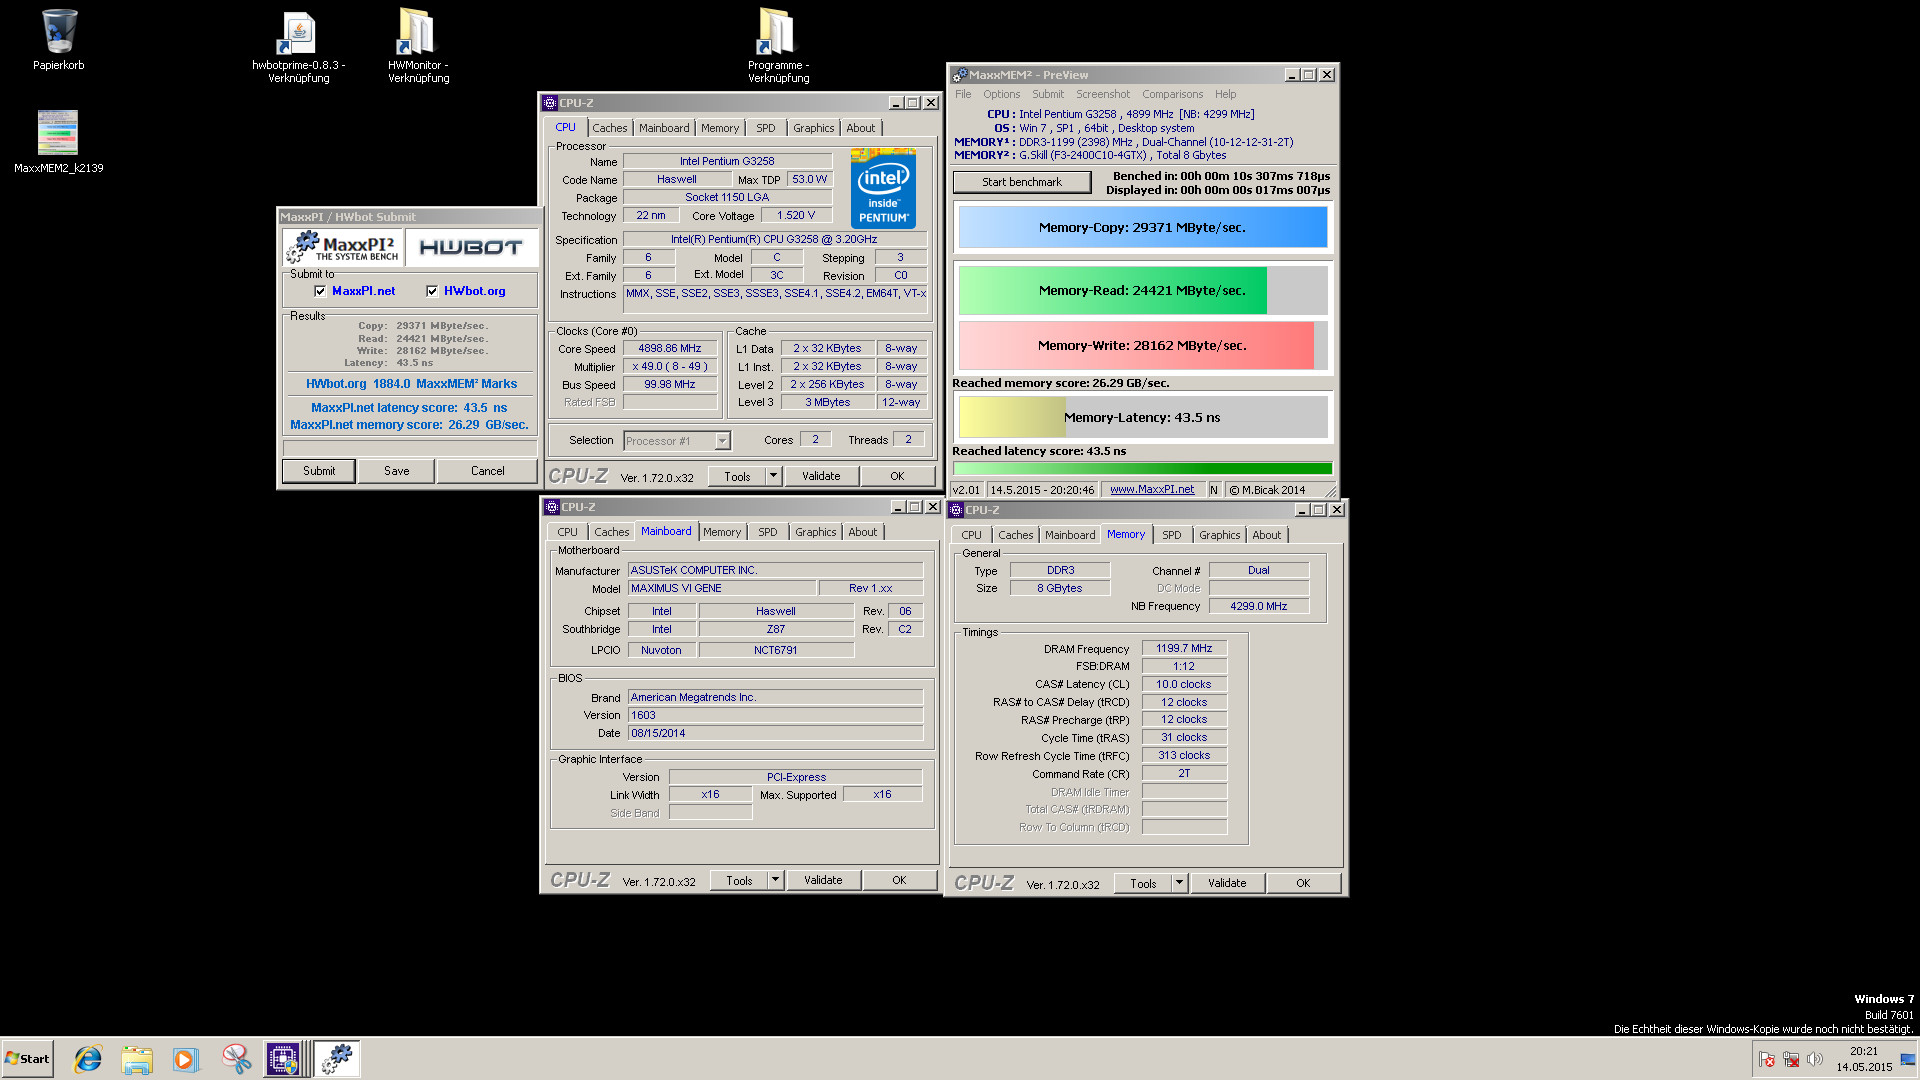The image size is (1920, 1080).
Task: Click BIOS Version field 1603
Action: [x=775, y=716]
